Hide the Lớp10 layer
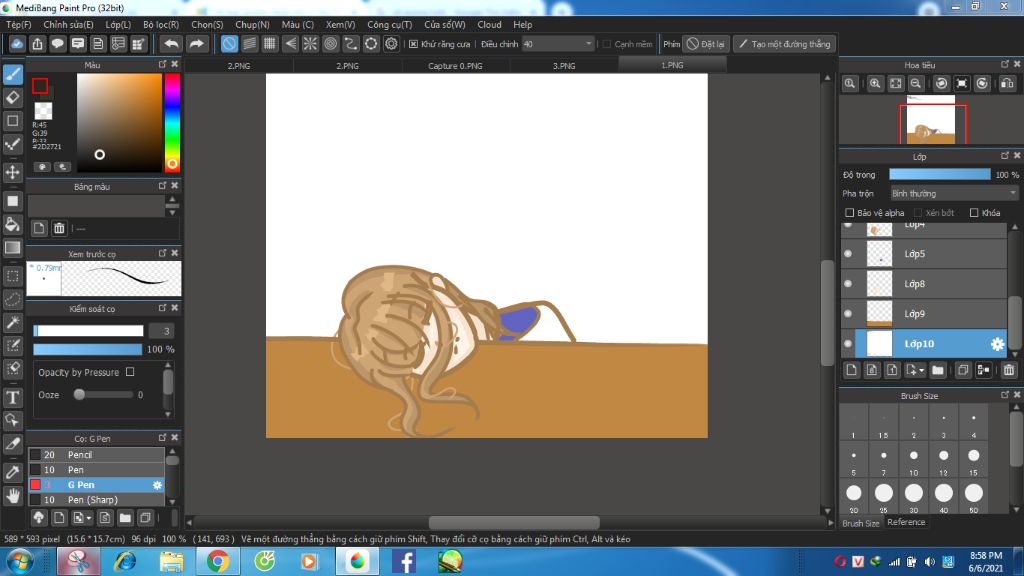This screenshot has width=1024, height=576. [x=848, y=344]
